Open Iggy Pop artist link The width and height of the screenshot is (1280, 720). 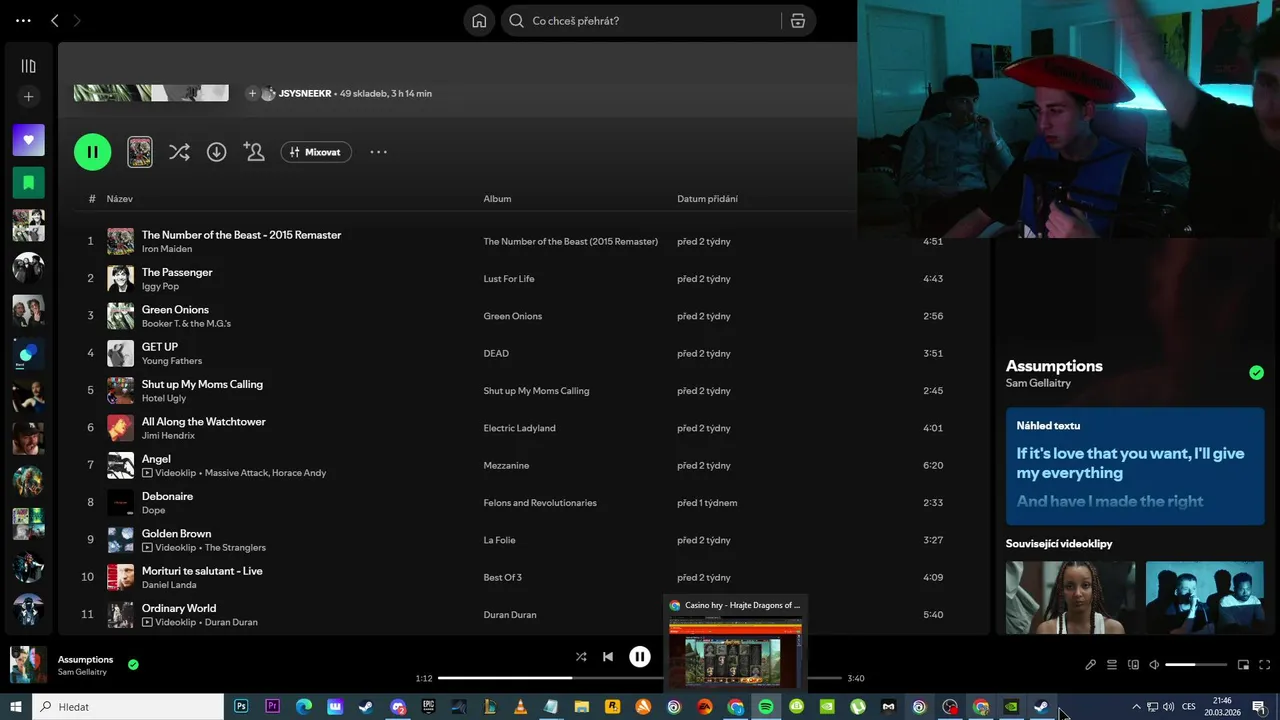point(160,286)
